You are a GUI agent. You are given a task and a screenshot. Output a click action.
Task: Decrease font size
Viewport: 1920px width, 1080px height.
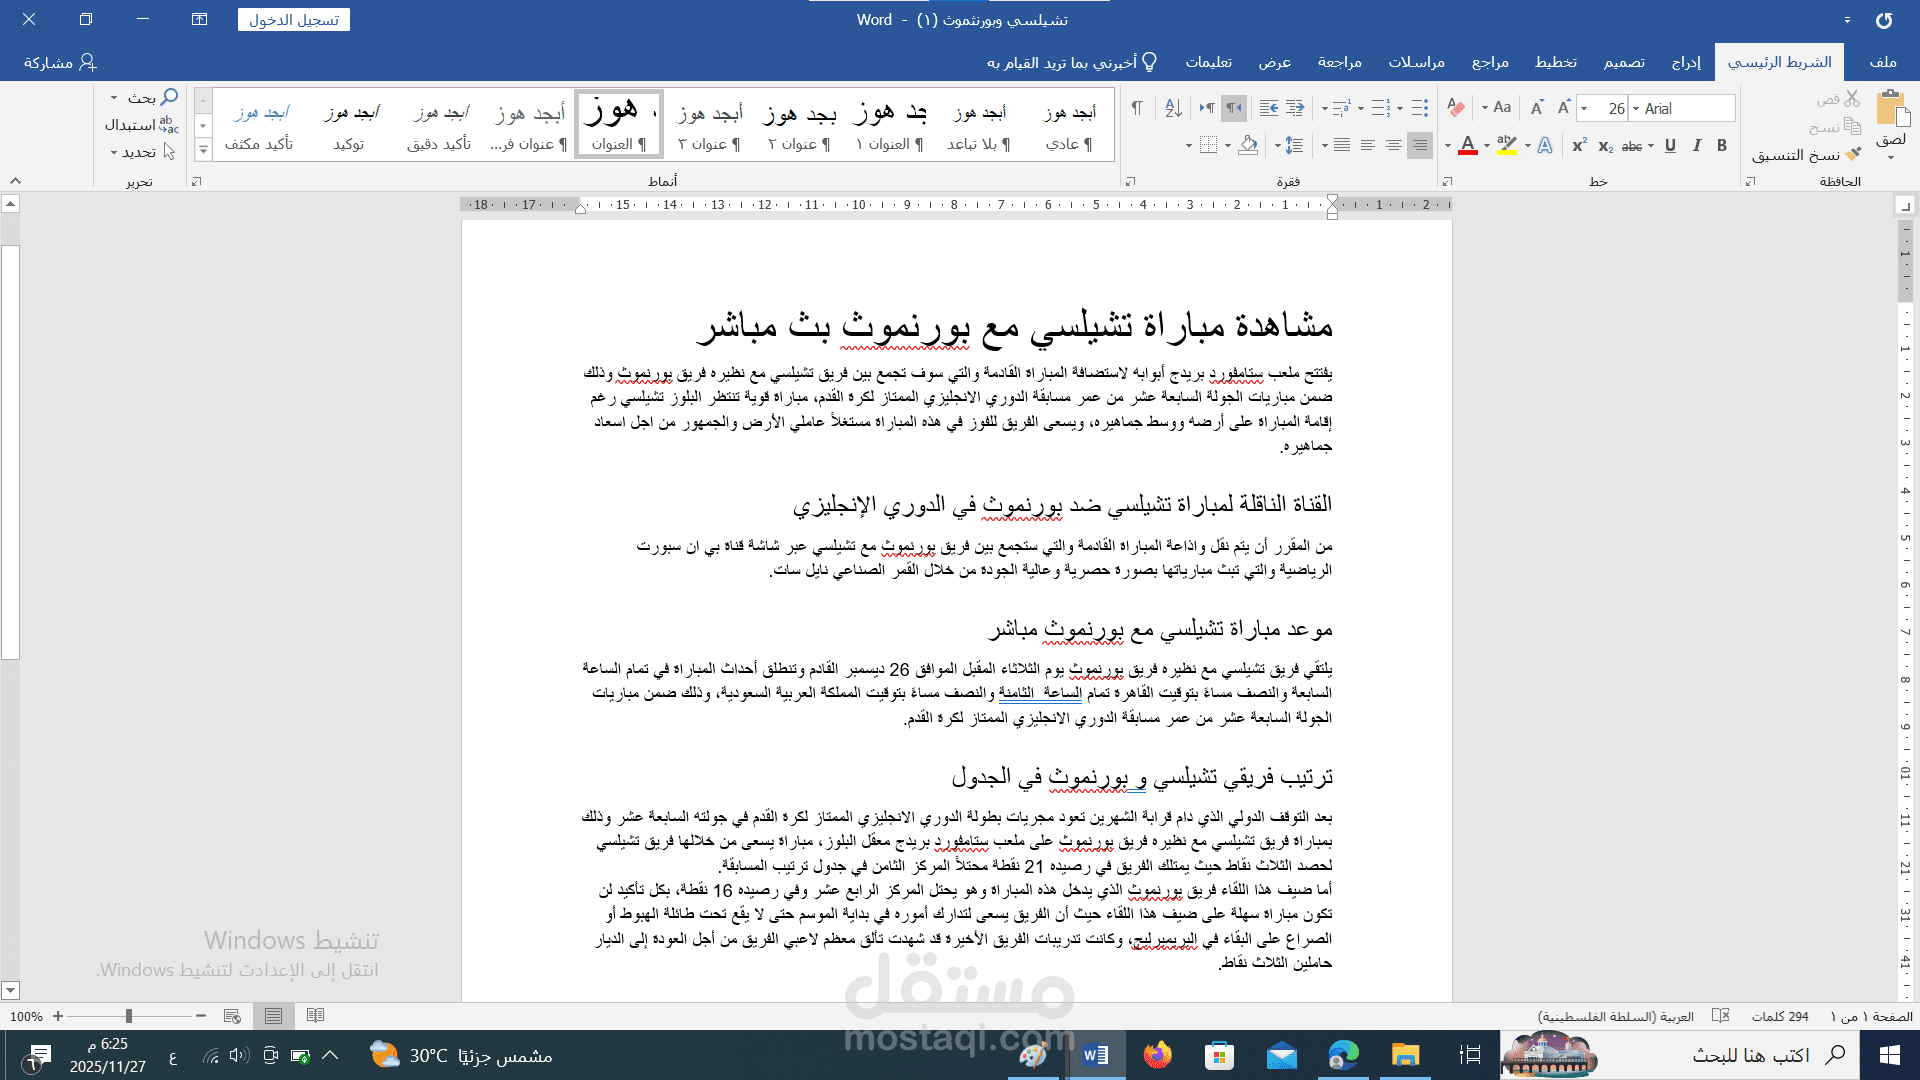[x=1537, y=108]
